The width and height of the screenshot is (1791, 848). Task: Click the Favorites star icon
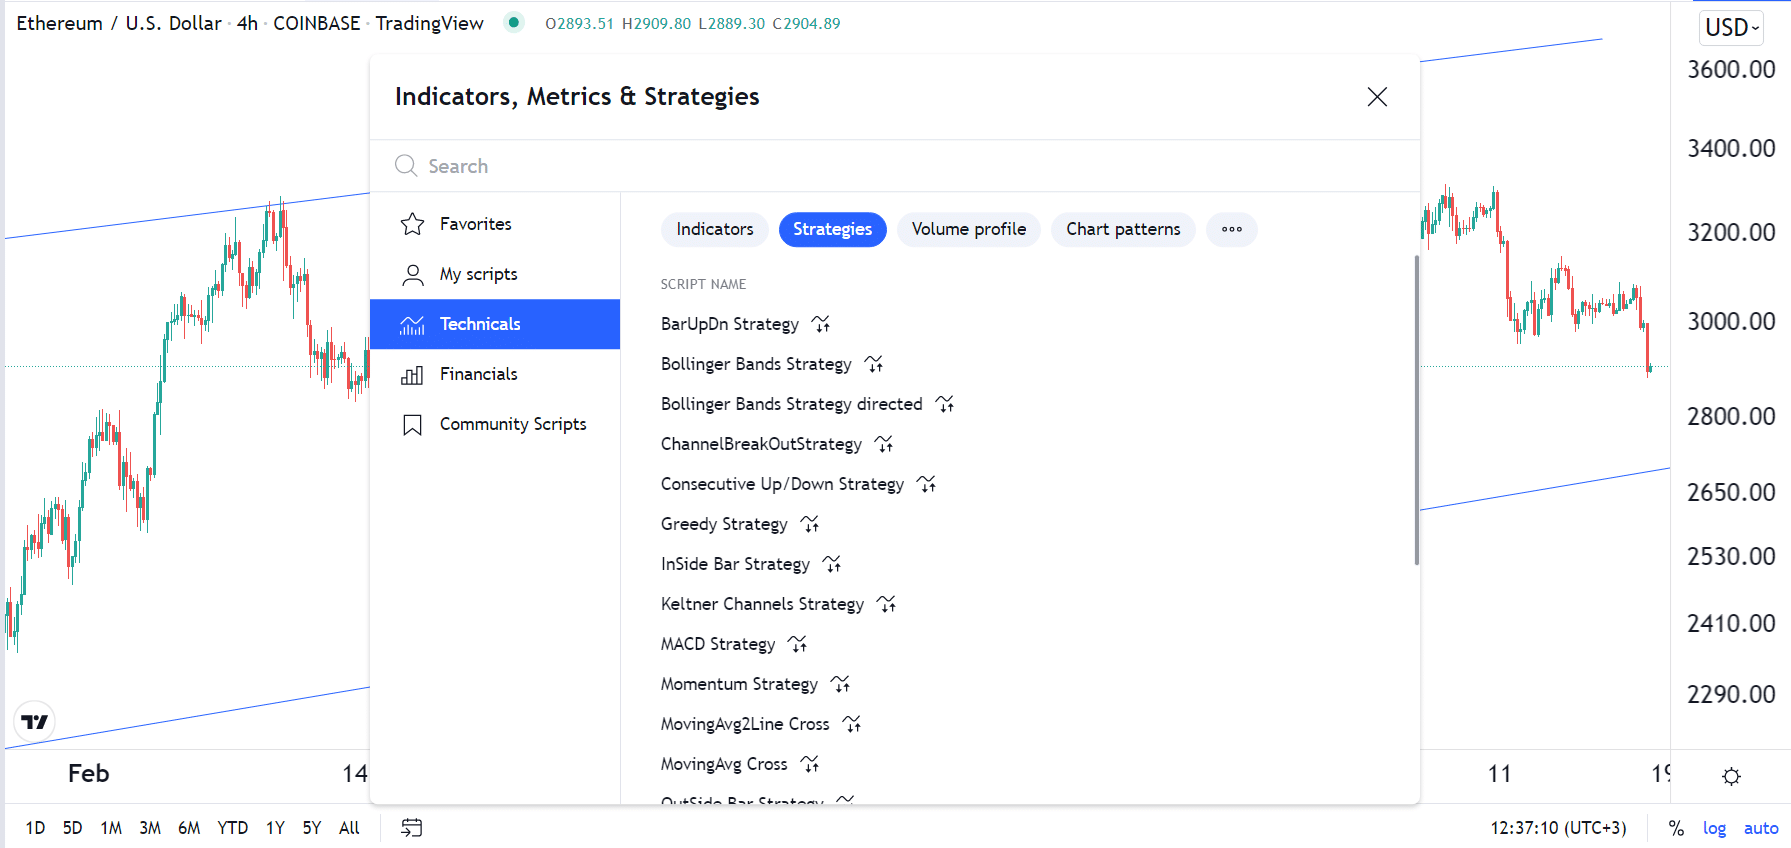pos(412,224)
